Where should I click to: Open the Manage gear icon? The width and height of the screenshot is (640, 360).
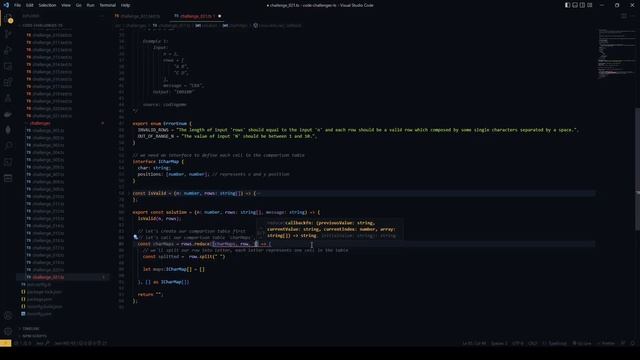tap(8, 331)
